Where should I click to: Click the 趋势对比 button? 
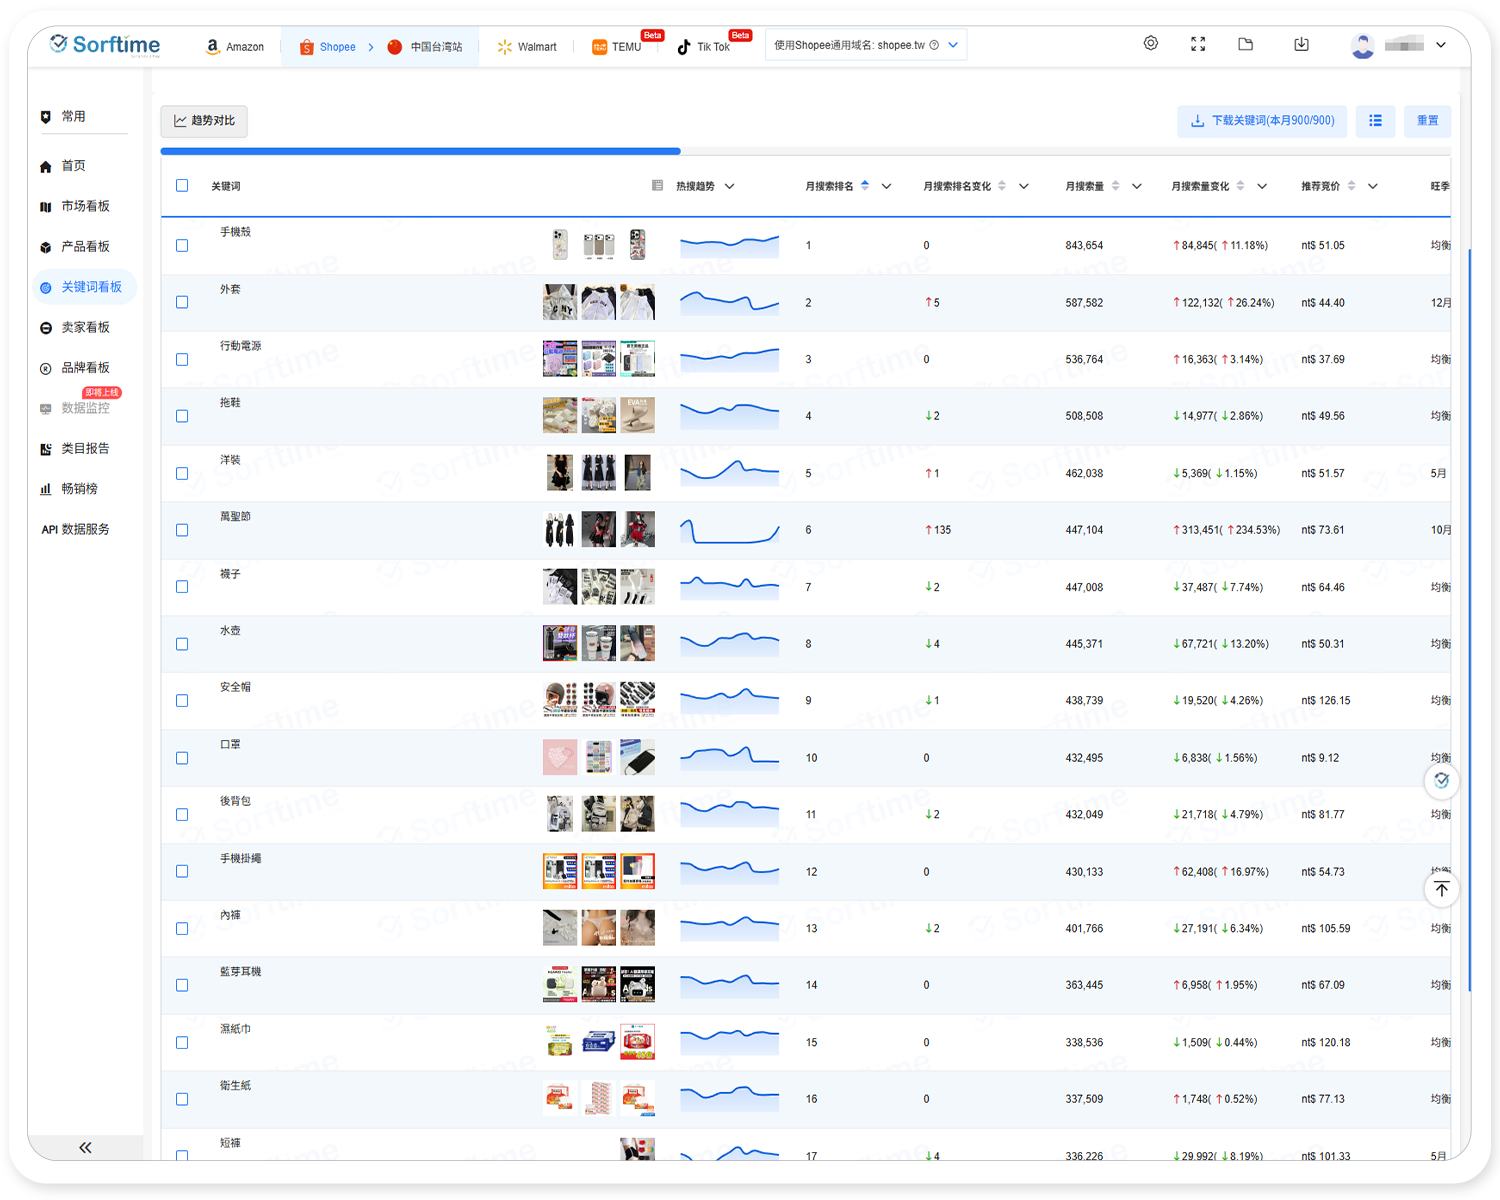point(204,121)
